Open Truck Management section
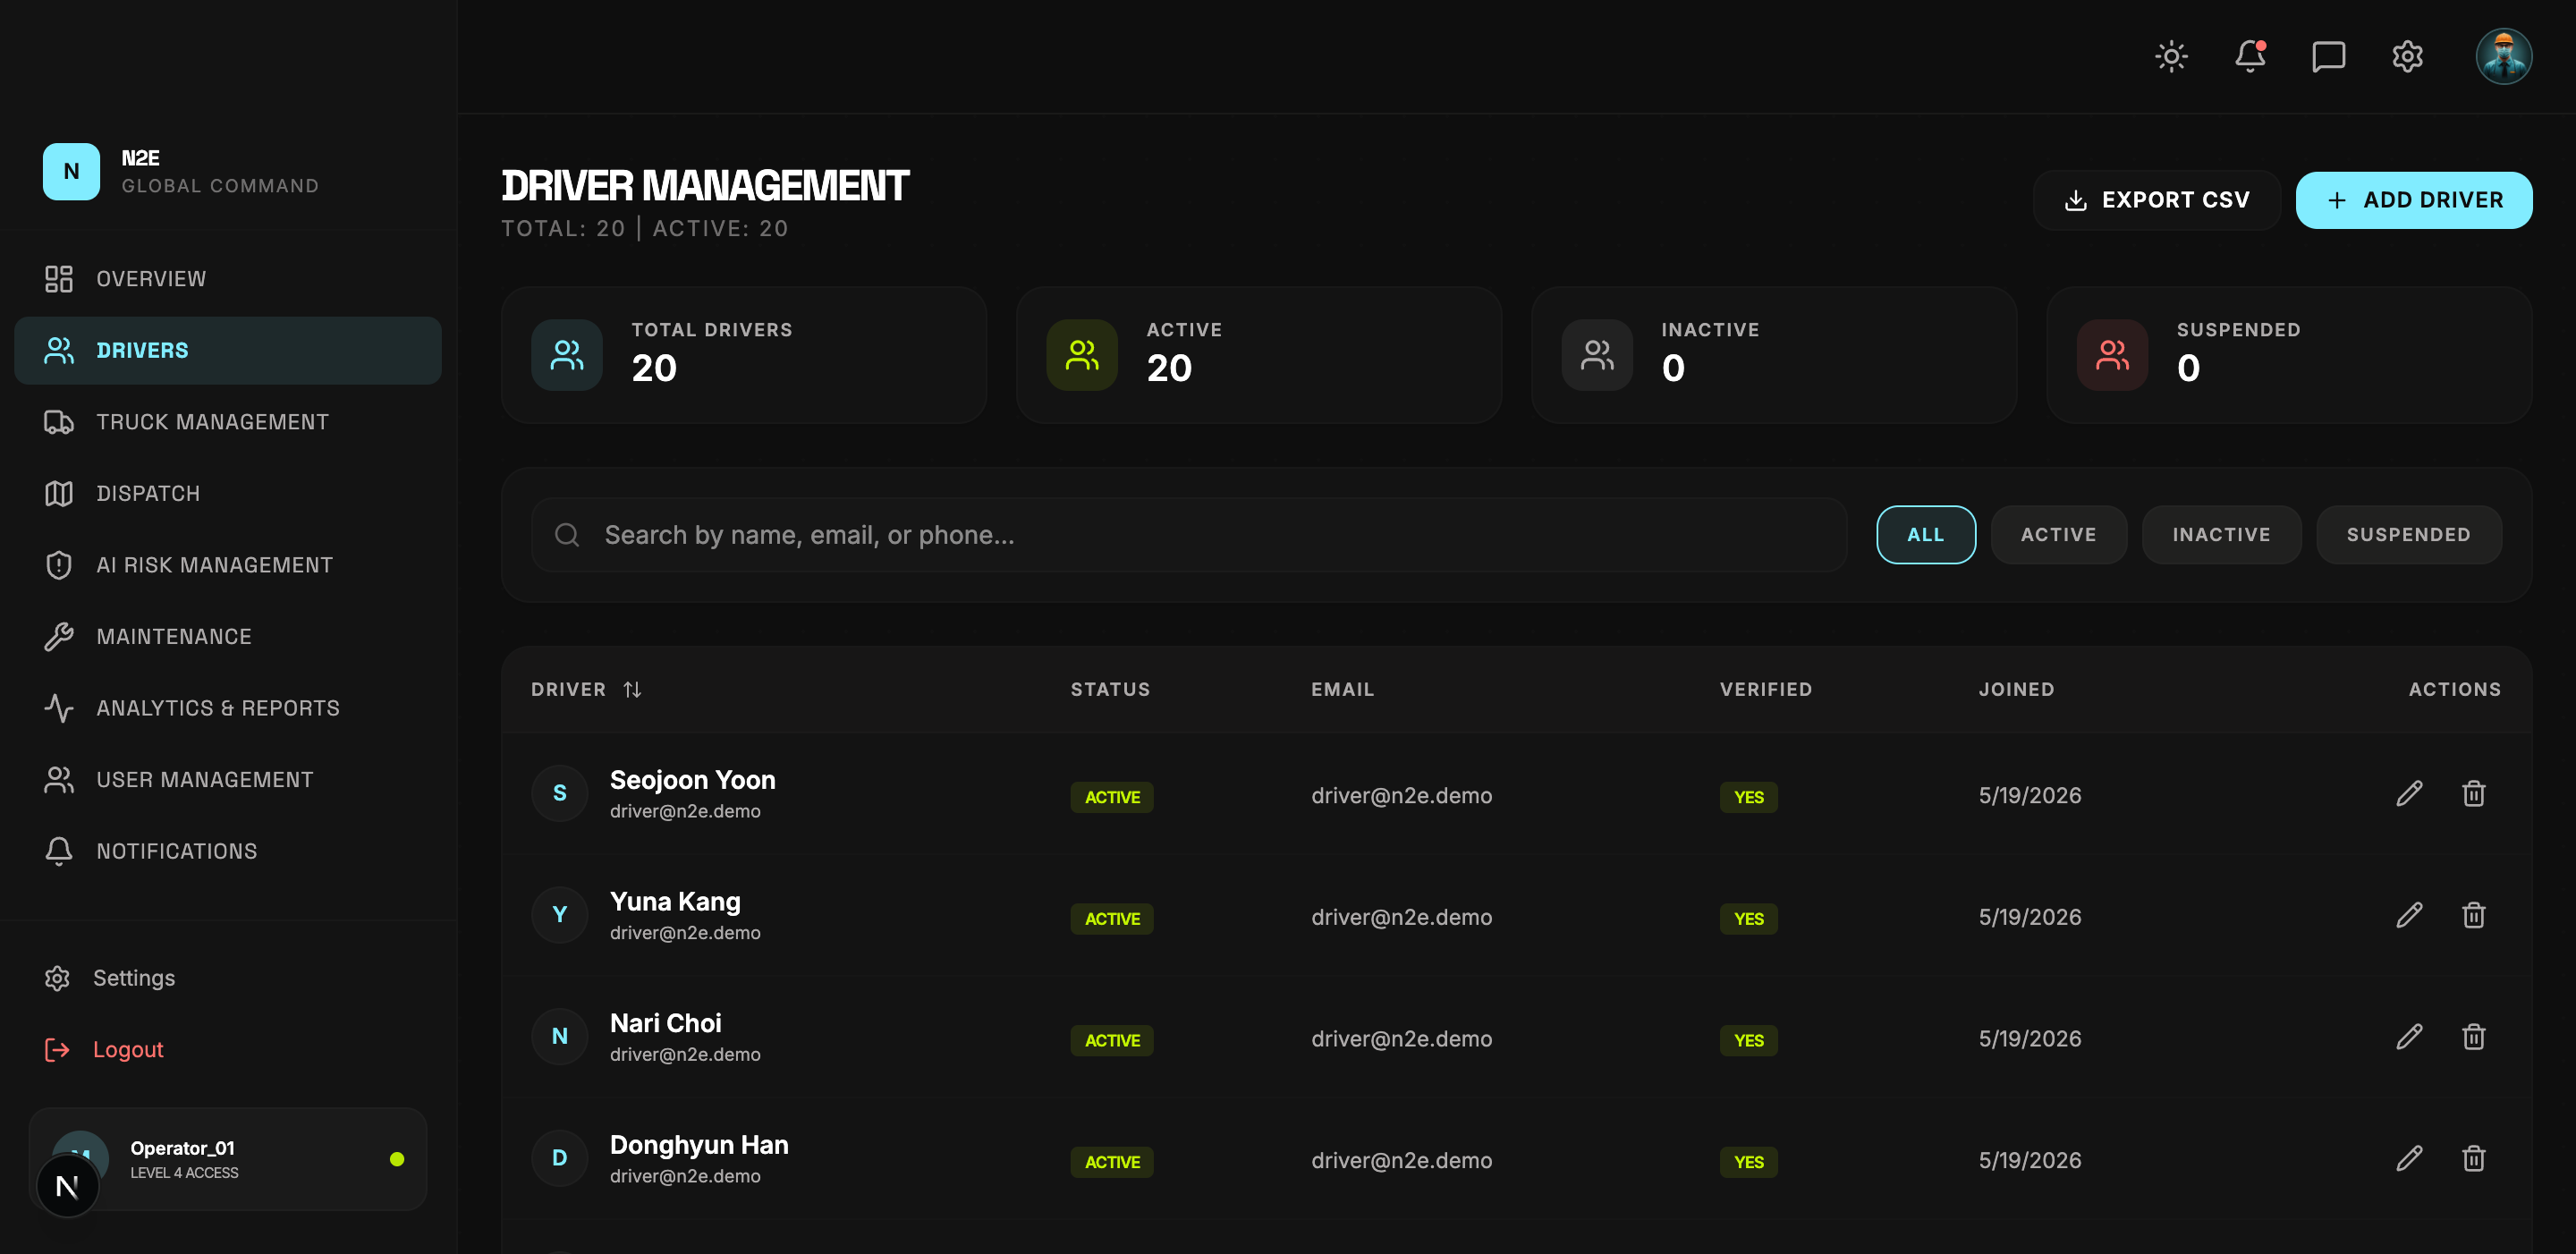The image size is (2576, 1254). 228,422
